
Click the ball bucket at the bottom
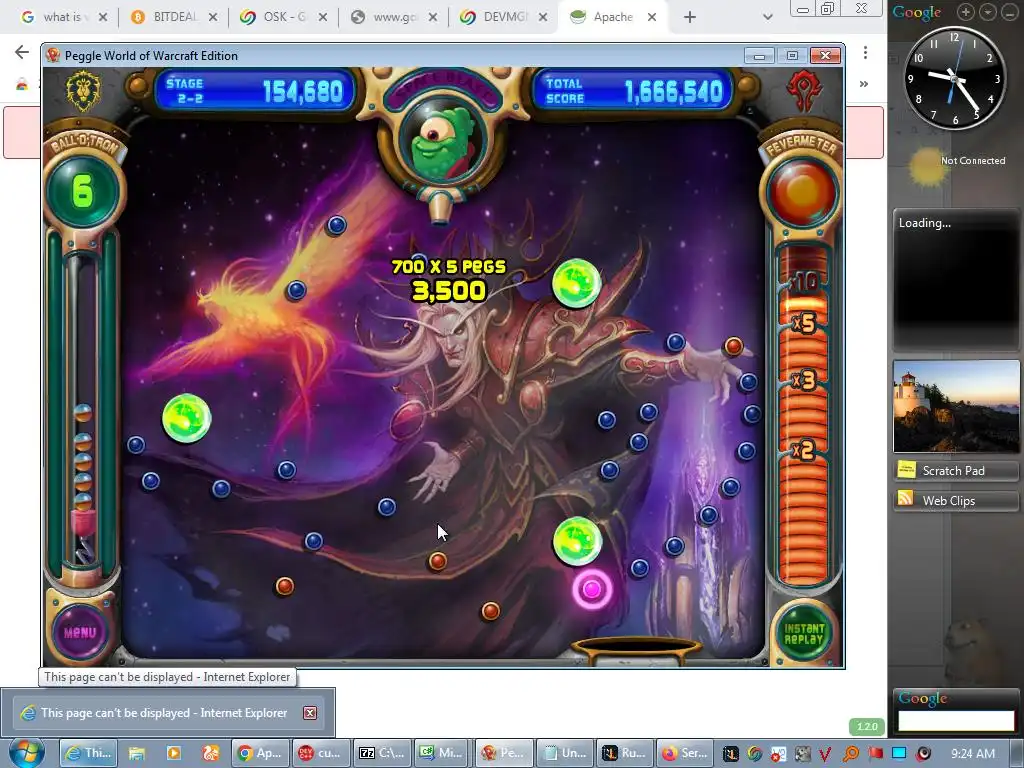tap(637, 650)
